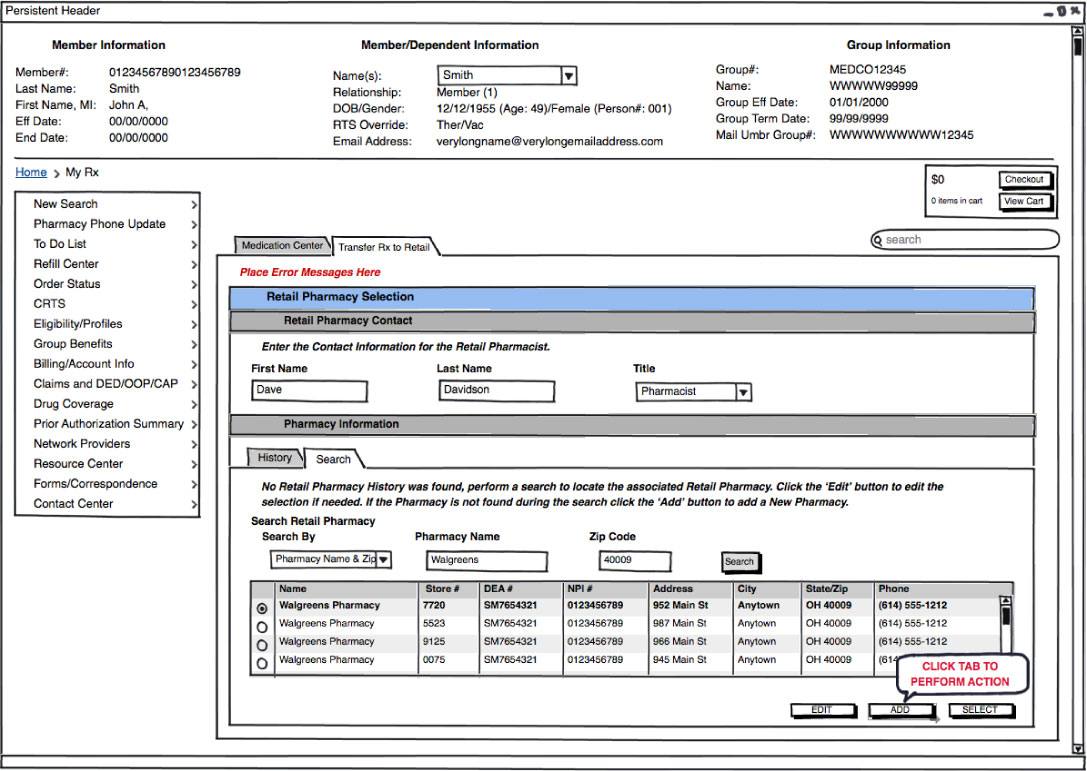Focus the Pharmacy Name field containing Walgreens
This screenshot has width=1087, height=771.
tap(487, 561)
